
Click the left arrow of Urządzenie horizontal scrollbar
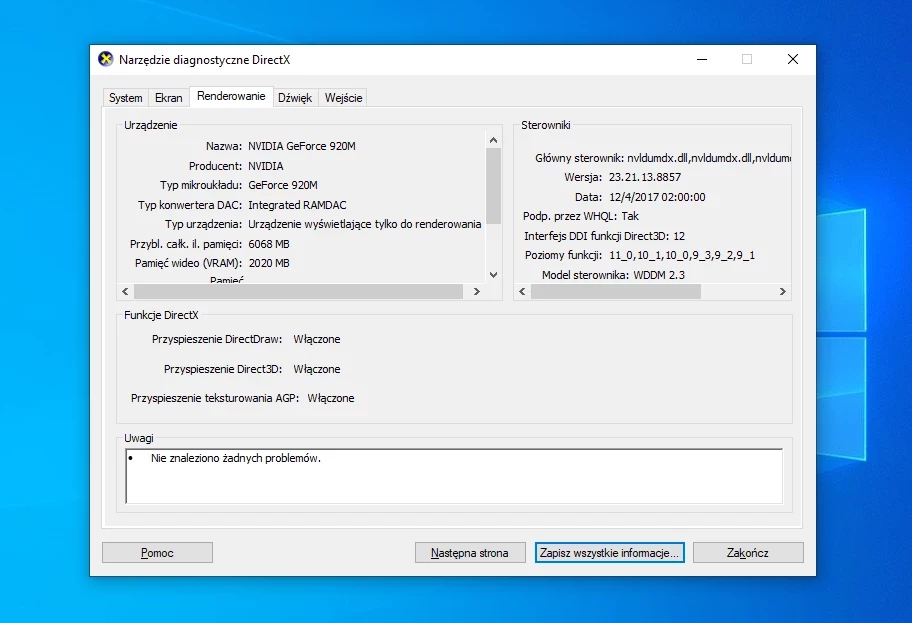[x=125, y=292]
